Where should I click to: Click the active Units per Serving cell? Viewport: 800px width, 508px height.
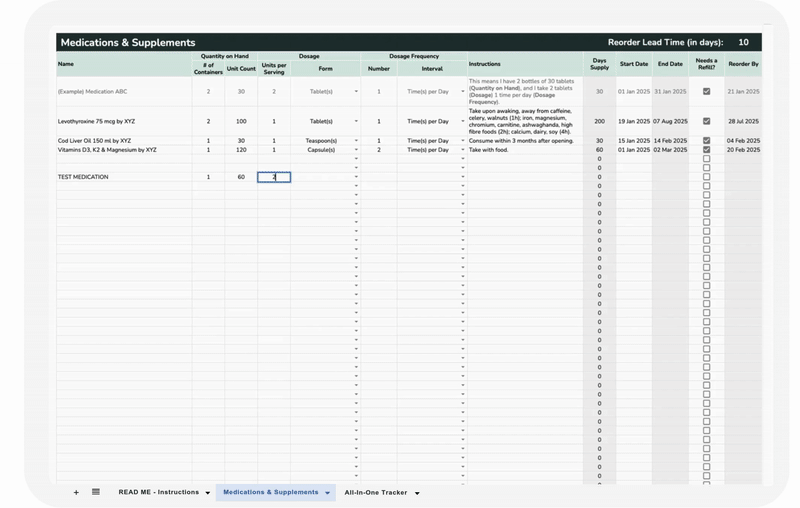pos(274,177)
